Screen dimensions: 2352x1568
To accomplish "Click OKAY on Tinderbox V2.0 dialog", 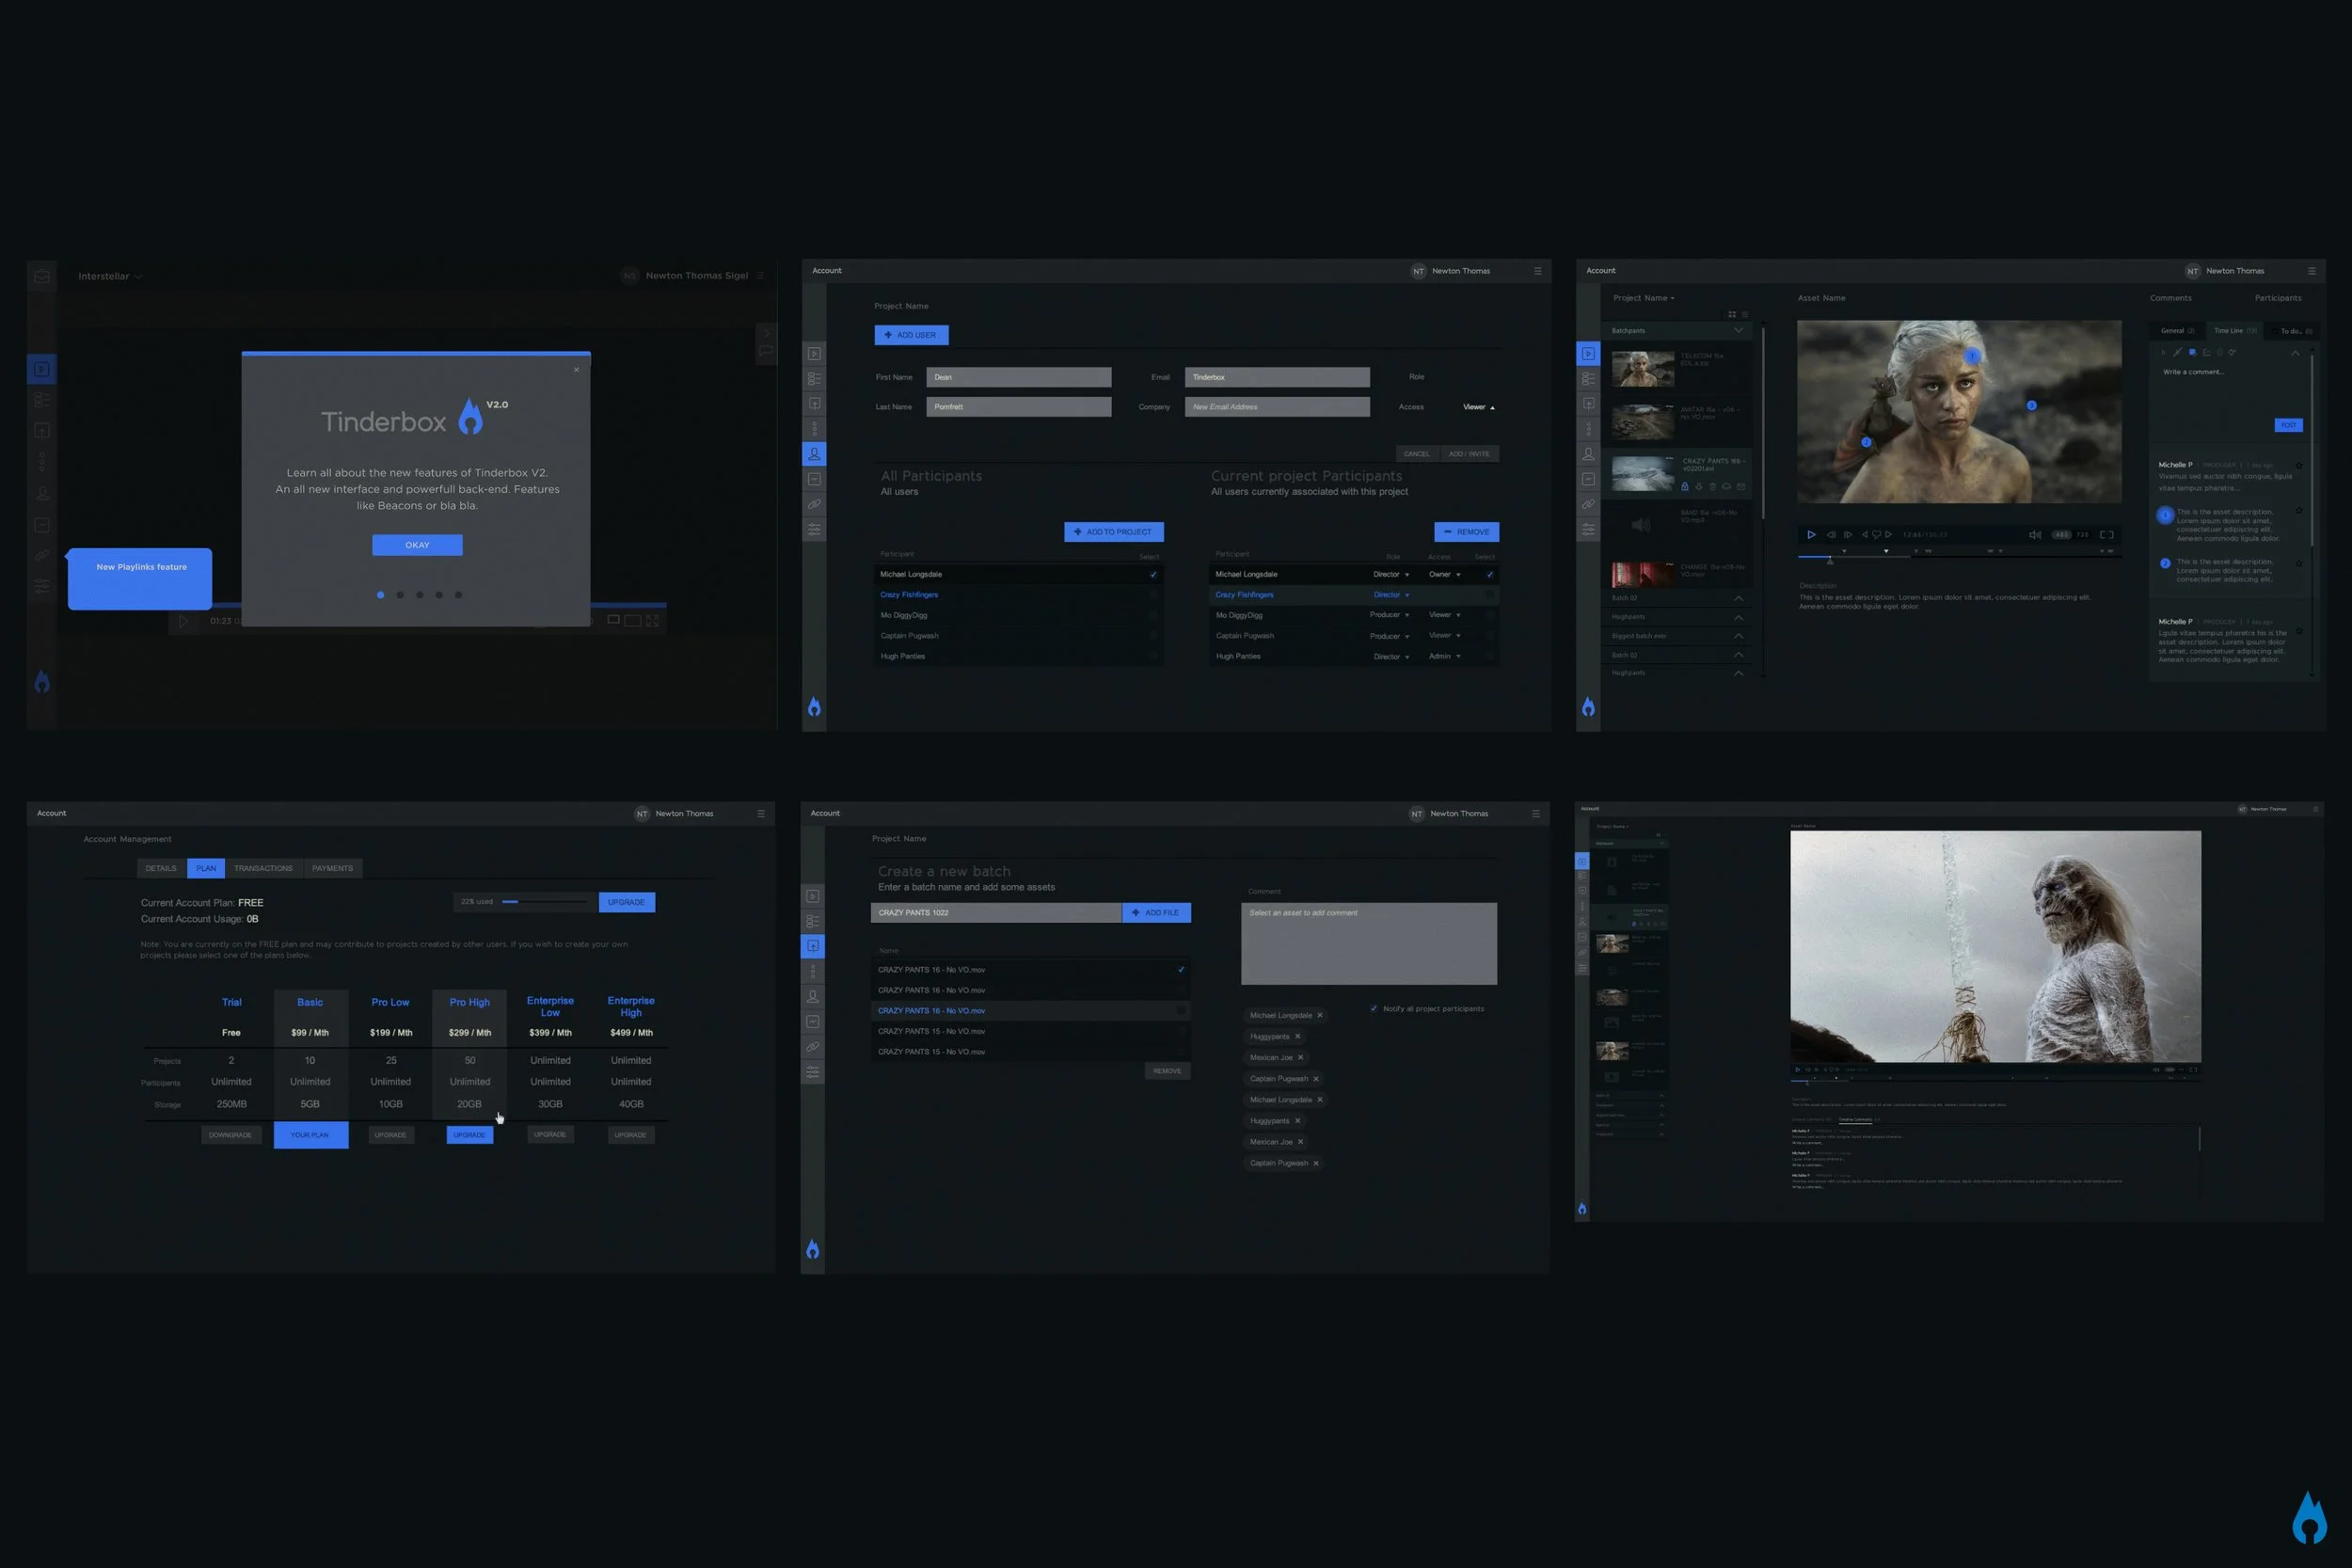I will point(417,545).
